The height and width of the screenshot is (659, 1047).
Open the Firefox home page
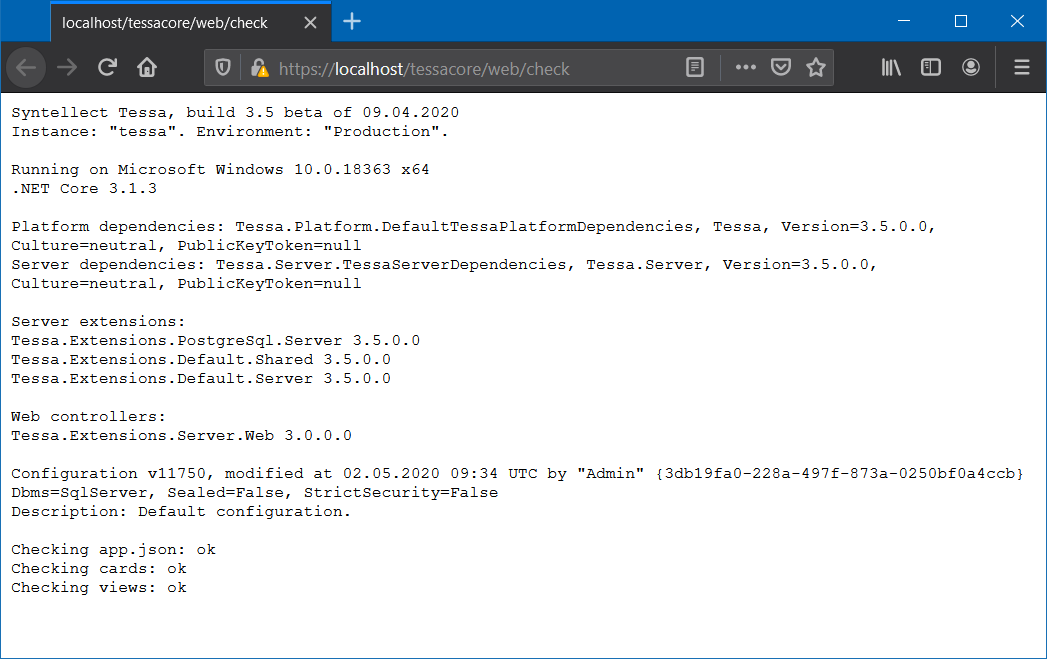(x=147, y=68)
